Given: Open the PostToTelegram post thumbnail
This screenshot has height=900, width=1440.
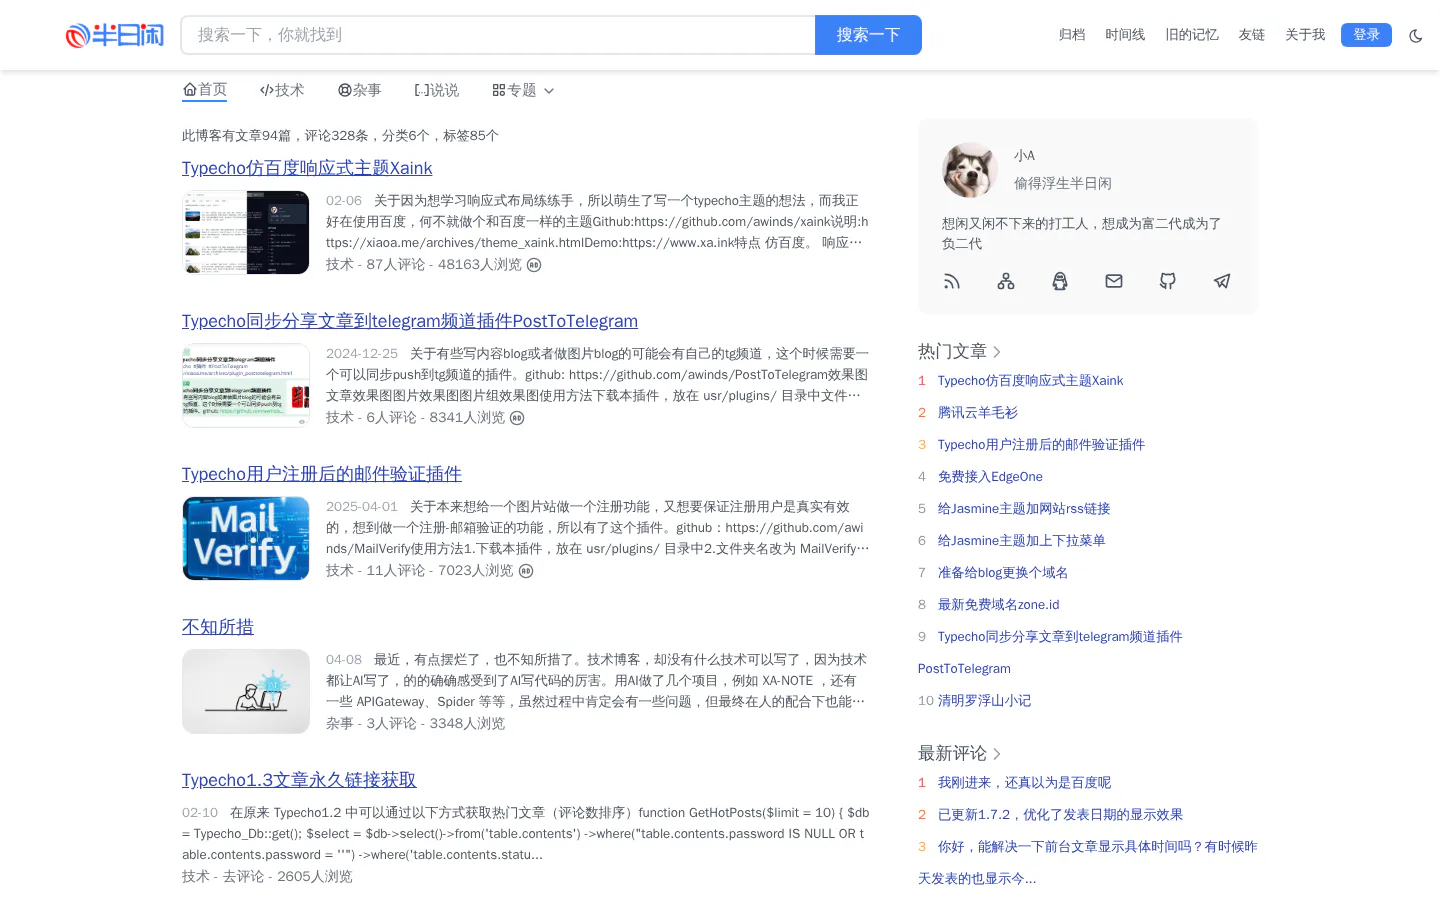Looking at the screenshot, I should coord(246,386).
